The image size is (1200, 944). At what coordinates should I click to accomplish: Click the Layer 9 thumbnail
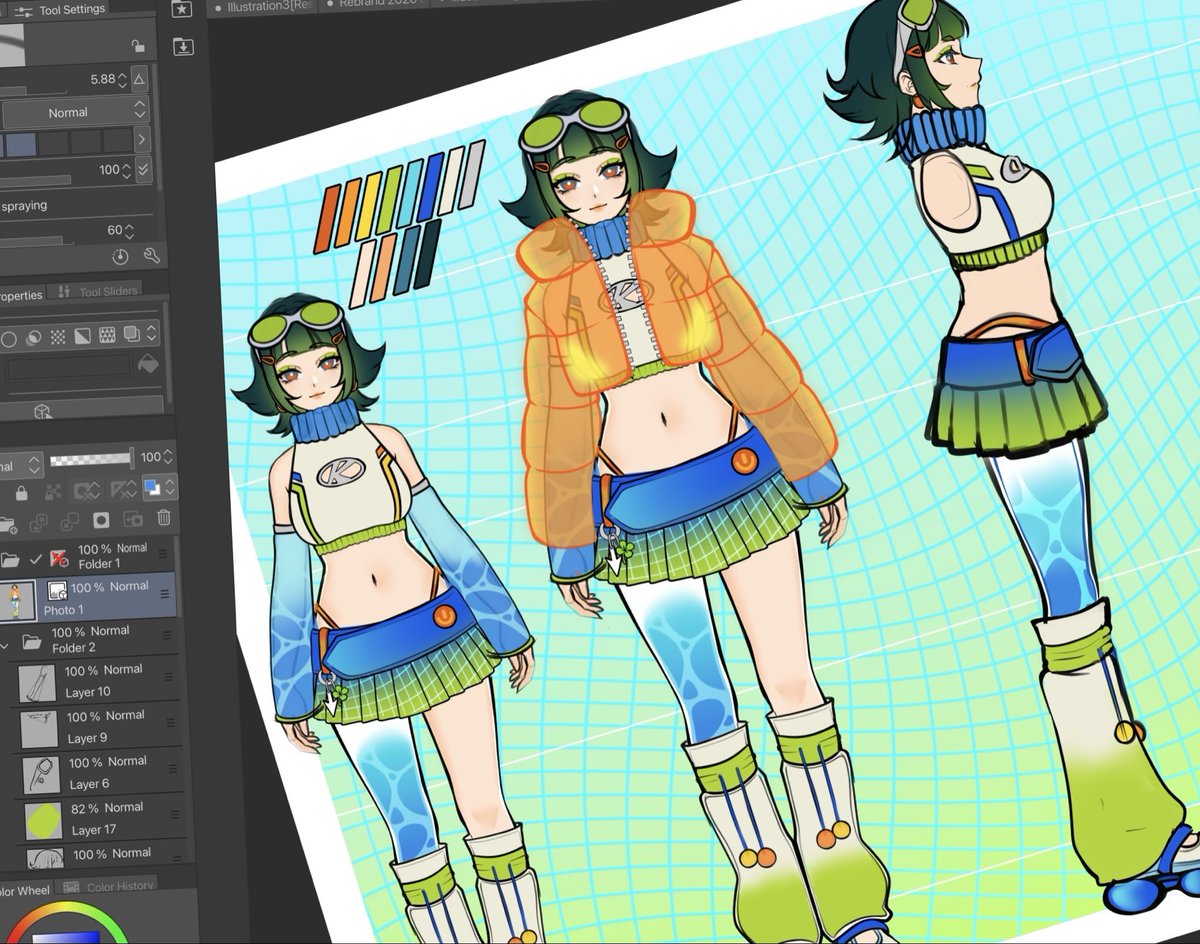click(39, 729)
